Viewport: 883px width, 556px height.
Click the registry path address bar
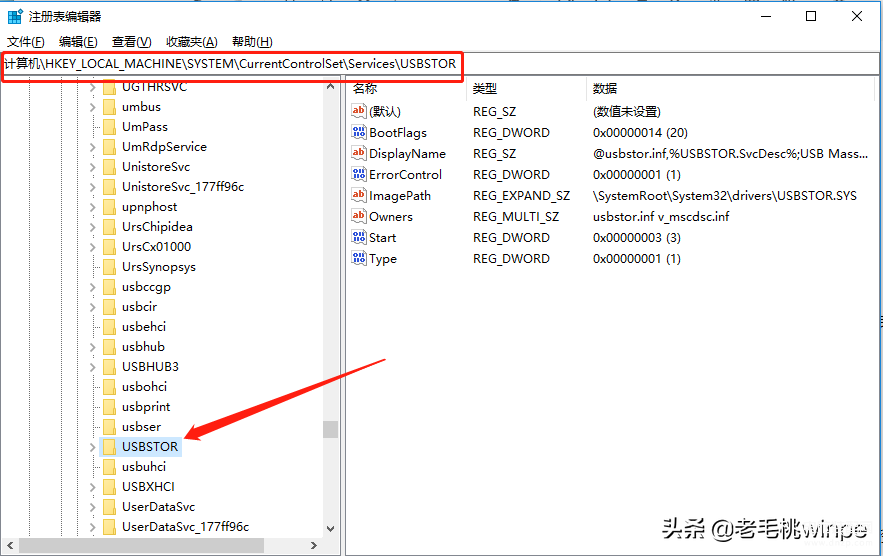tap(440, 64)
